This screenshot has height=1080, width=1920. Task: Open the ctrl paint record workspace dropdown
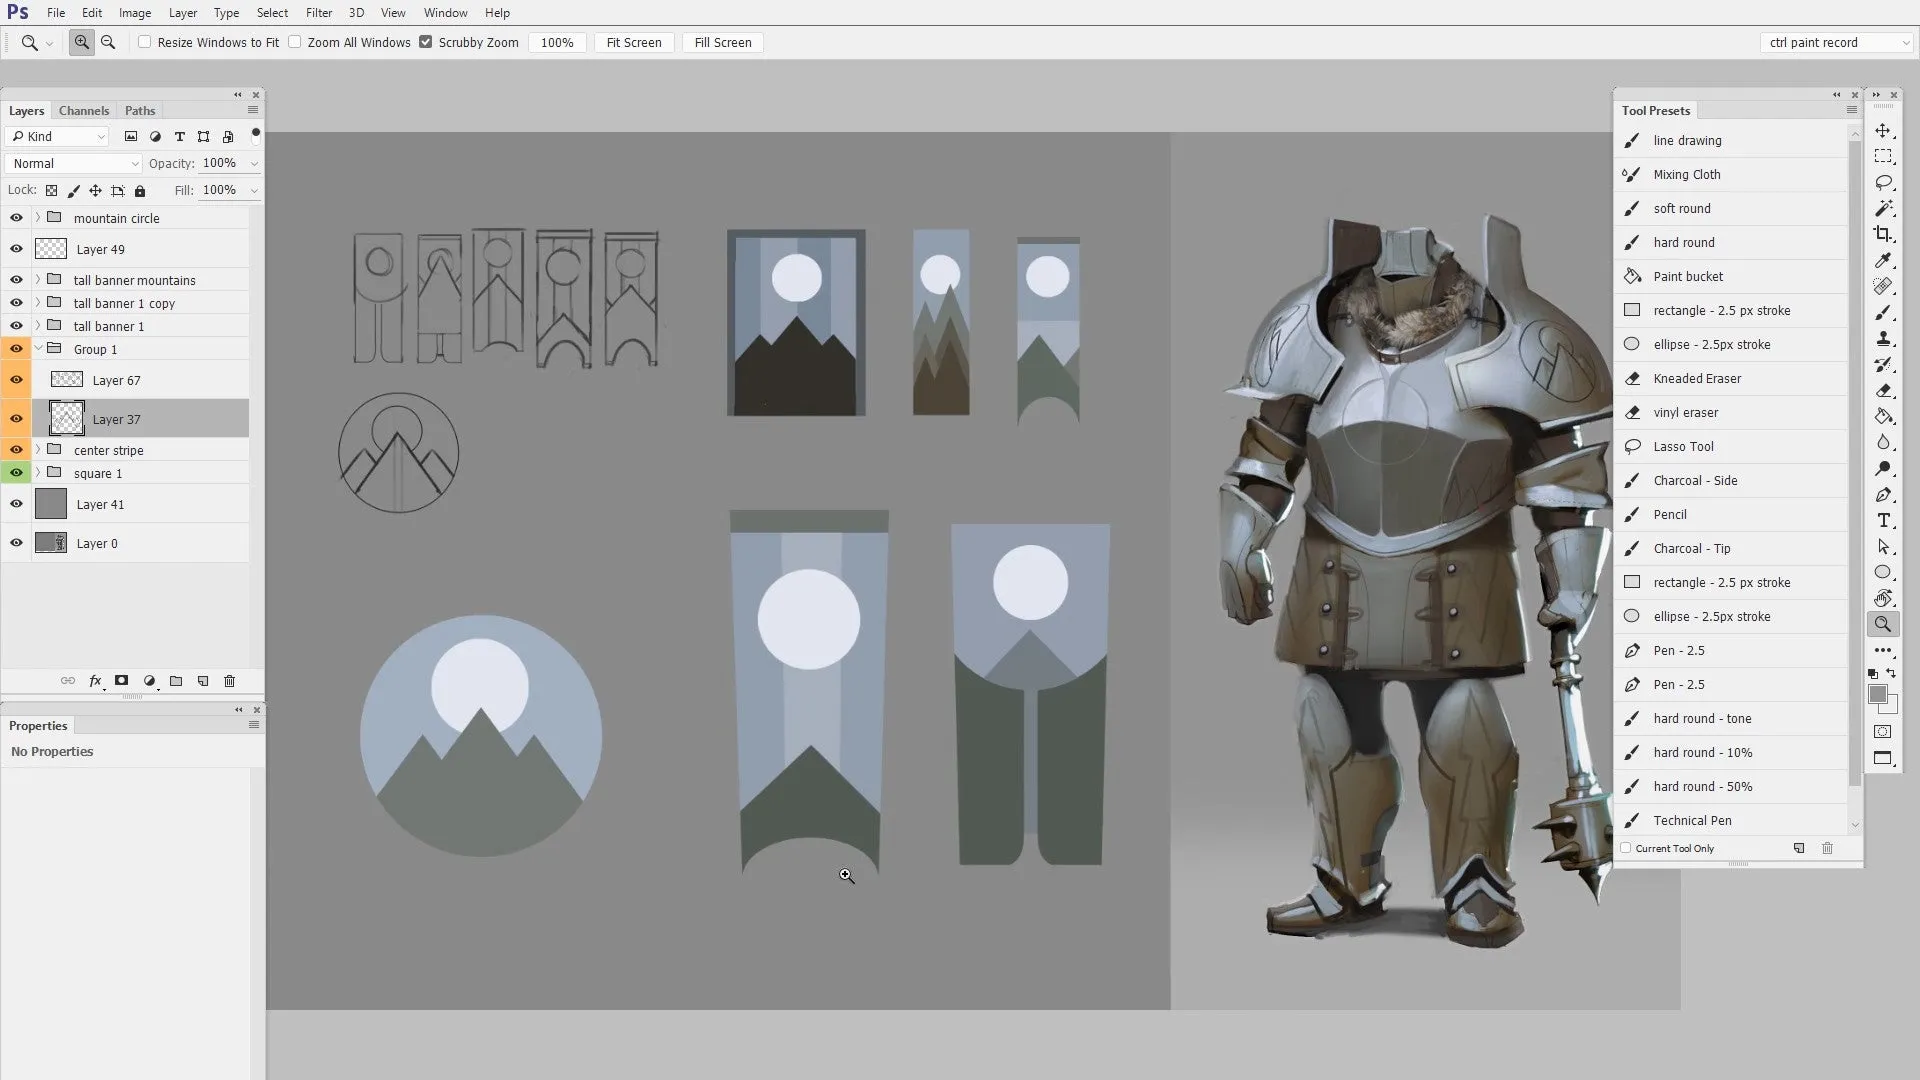pyautogui.click(x=1837, y=42)
